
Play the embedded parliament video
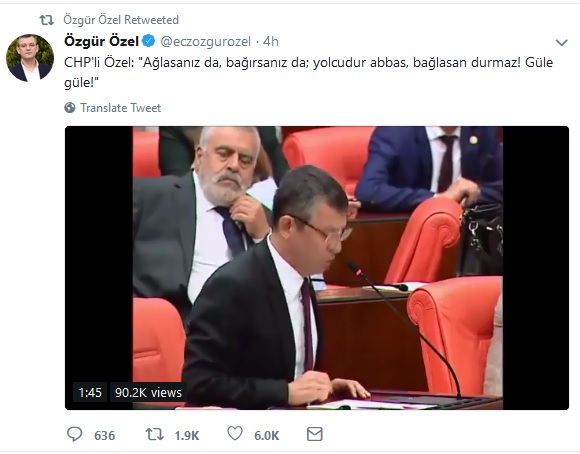[x=317, y=268]
